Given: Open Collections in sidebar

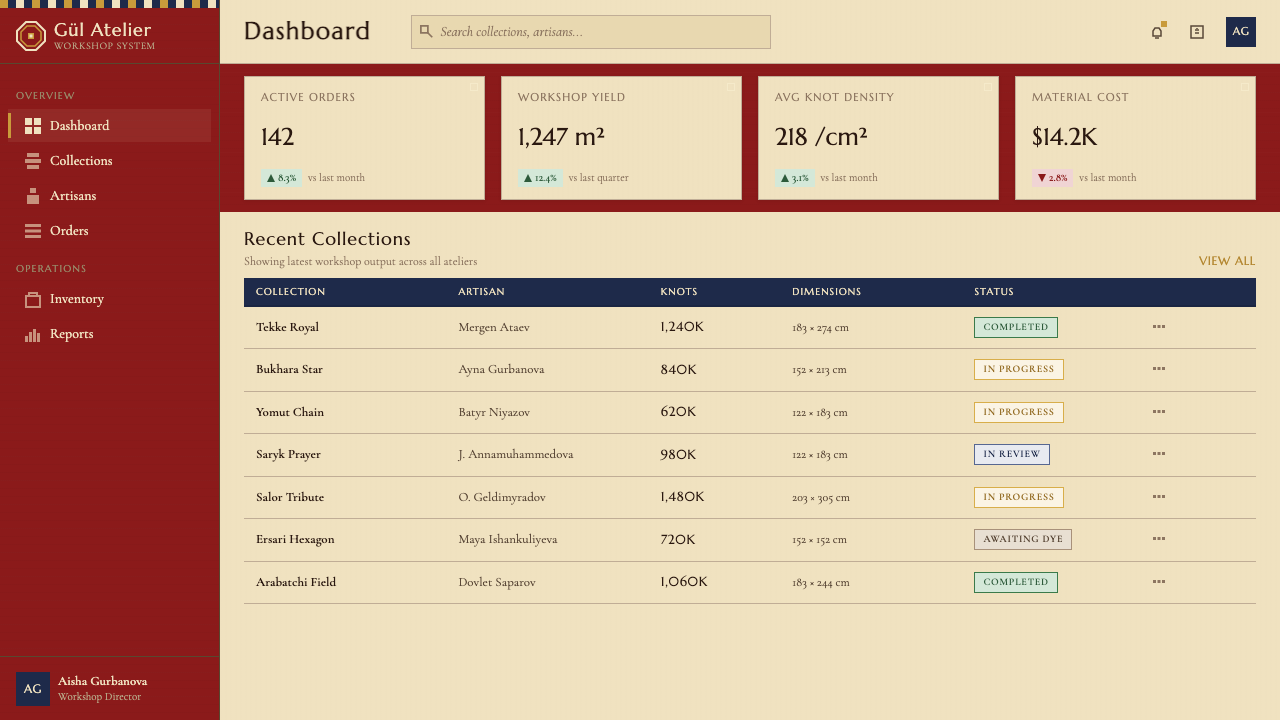Looking at the screenshot, I should point(110,161).
